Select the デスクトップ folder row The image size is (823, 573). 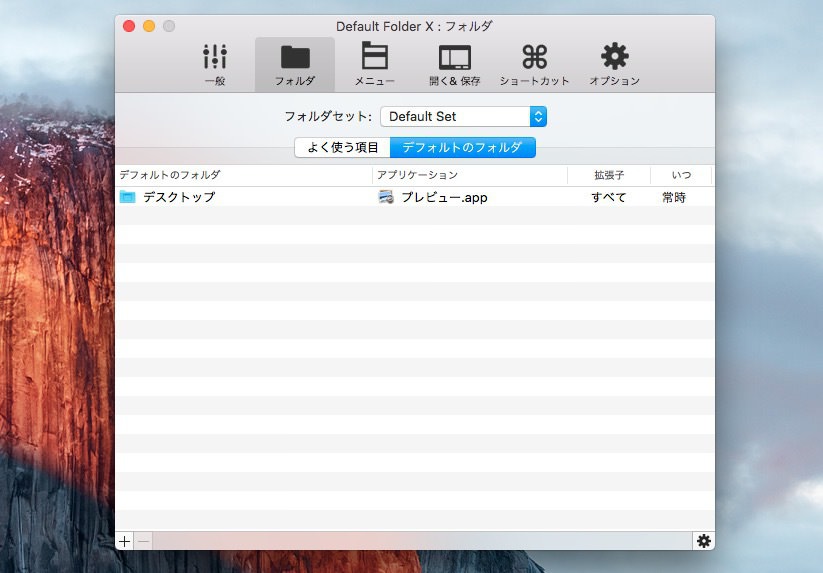[x=178, y=197]
